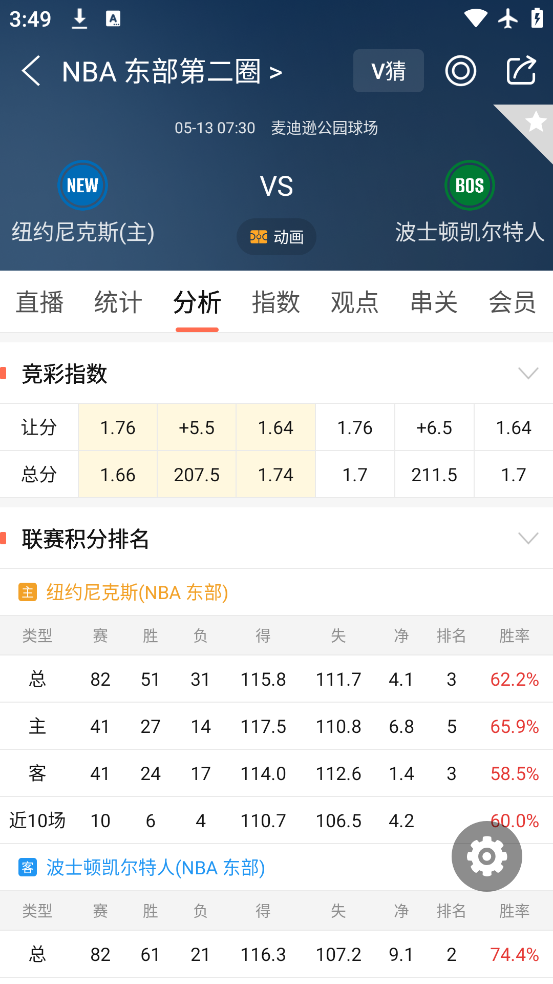Open the 串关 tab
Screen dimensions: 553x984
pyautogui.click(x=433, y=302)
